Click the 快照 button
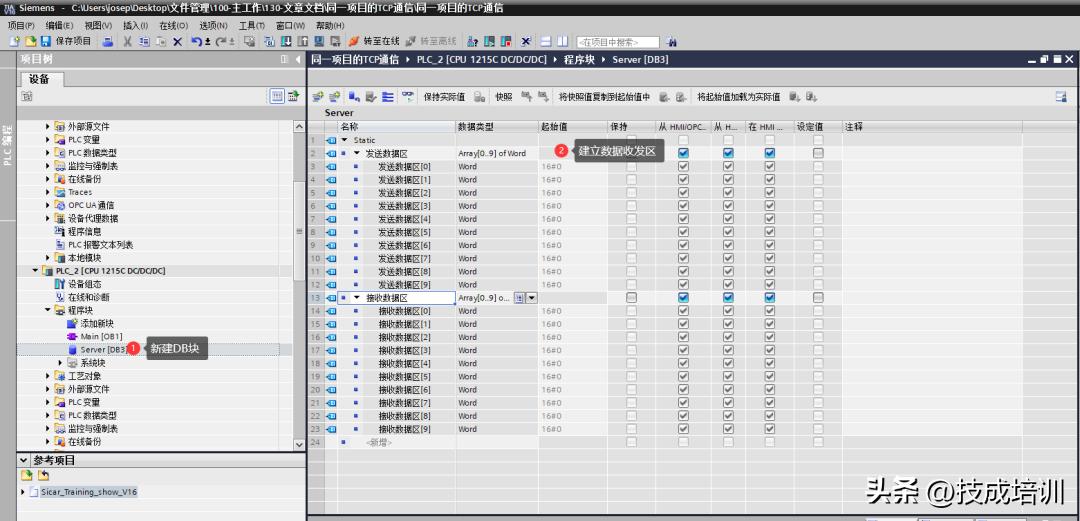This screenshot has height=521, width=1080. click(x=504, y=96)
